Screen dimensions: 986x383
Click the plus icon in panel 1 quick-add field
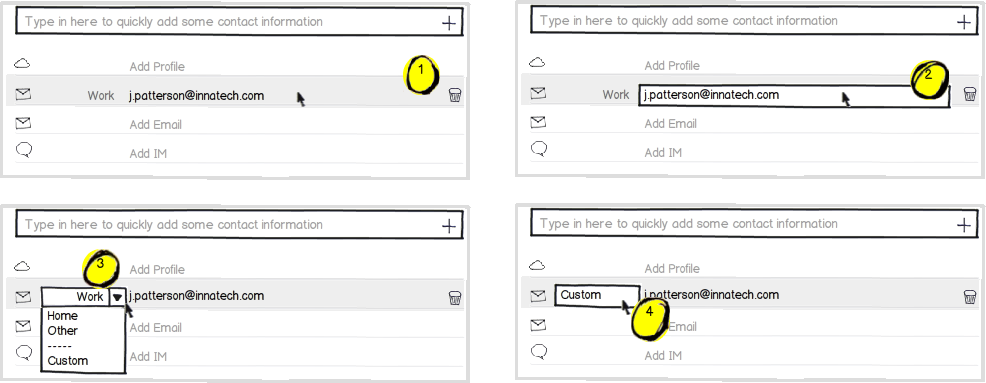[x=448, y=23]
